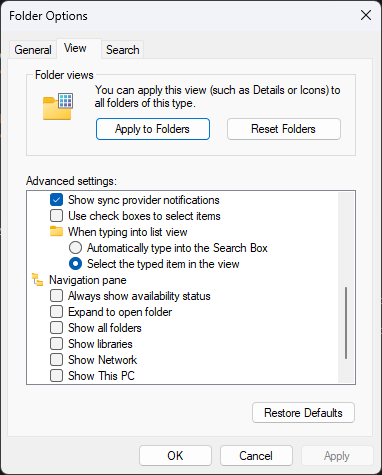Uncheck Show sync provider notifications
The height and width of the screenshot is (475, 382).
56,200
